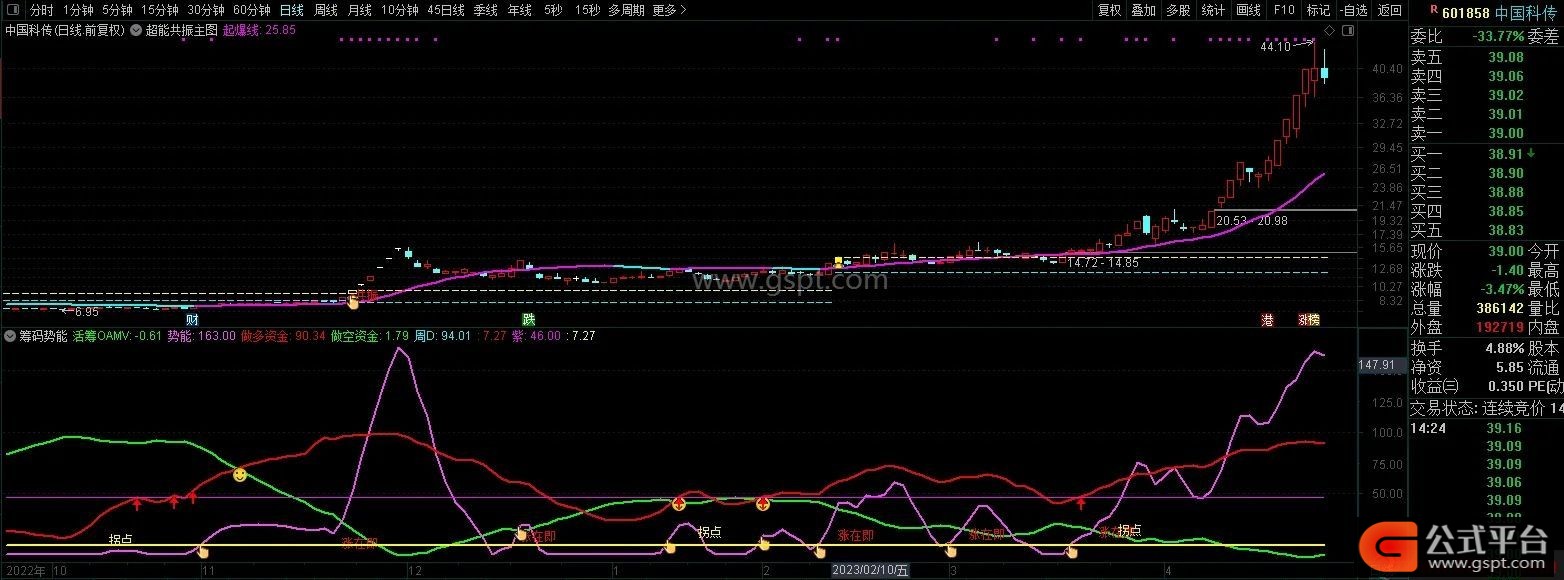
Task: Open the 多股 multi-stock view
Action: pyautogui.click(x=1178, y=11)
